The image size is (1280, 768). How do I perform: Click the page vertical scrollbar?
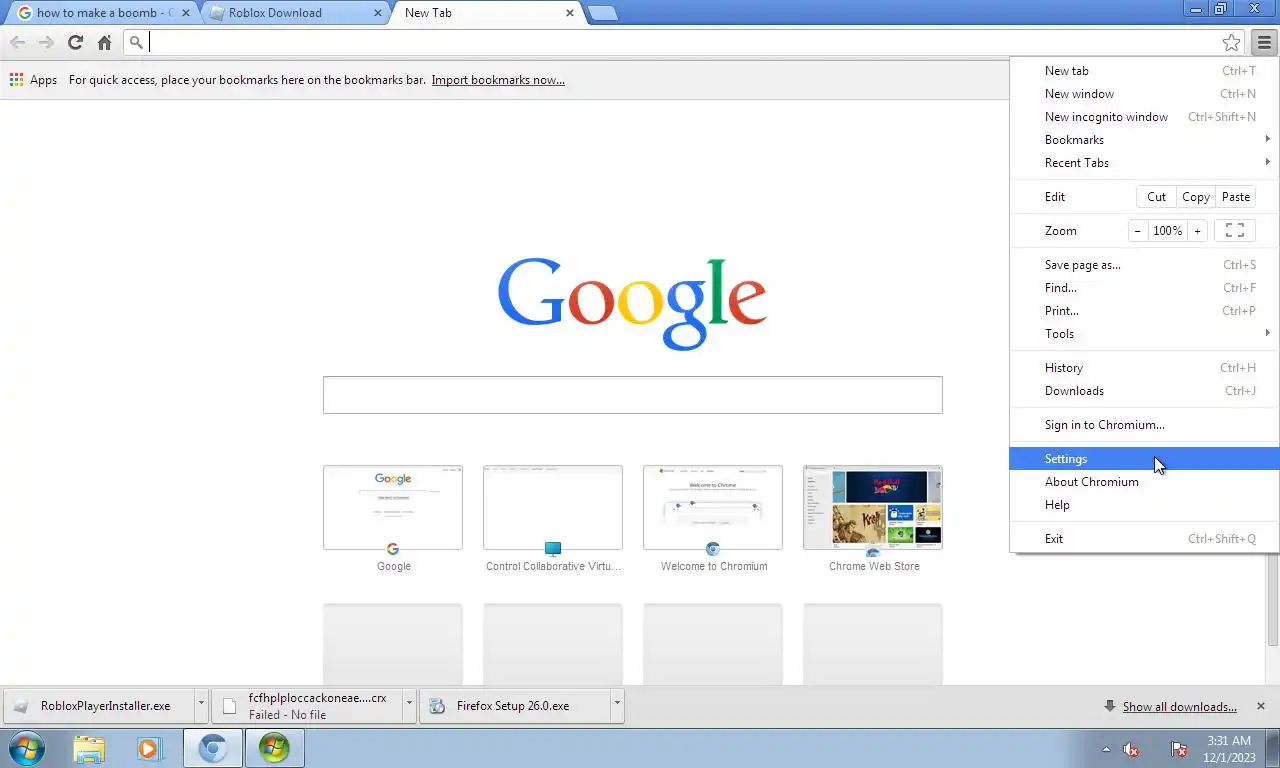pyautogui.click(x=1273, y=600)
